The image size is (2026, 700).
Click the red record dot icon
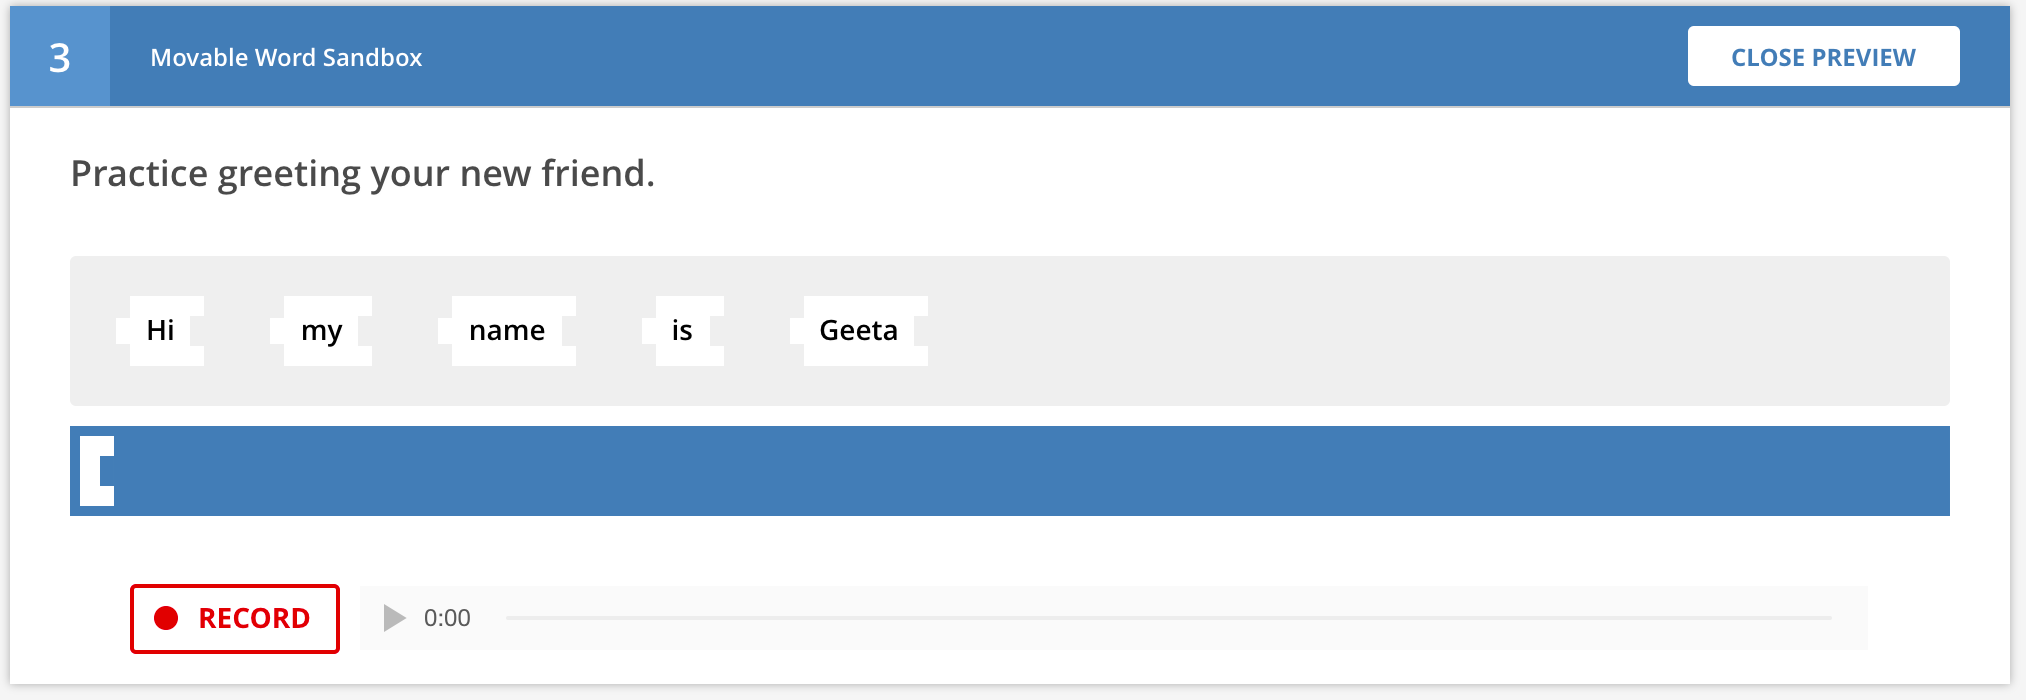[x=166, y=618]
